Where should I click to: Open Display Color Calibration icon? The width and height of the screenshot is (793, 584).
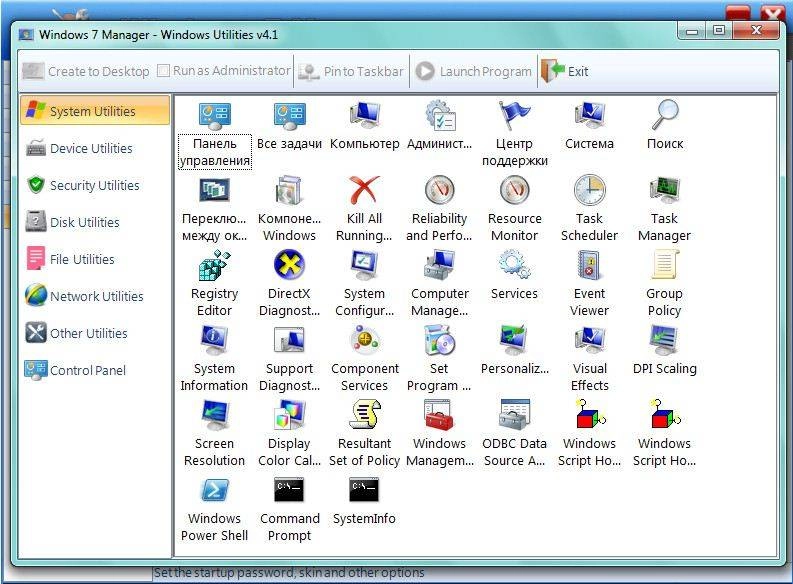[289, 415]
